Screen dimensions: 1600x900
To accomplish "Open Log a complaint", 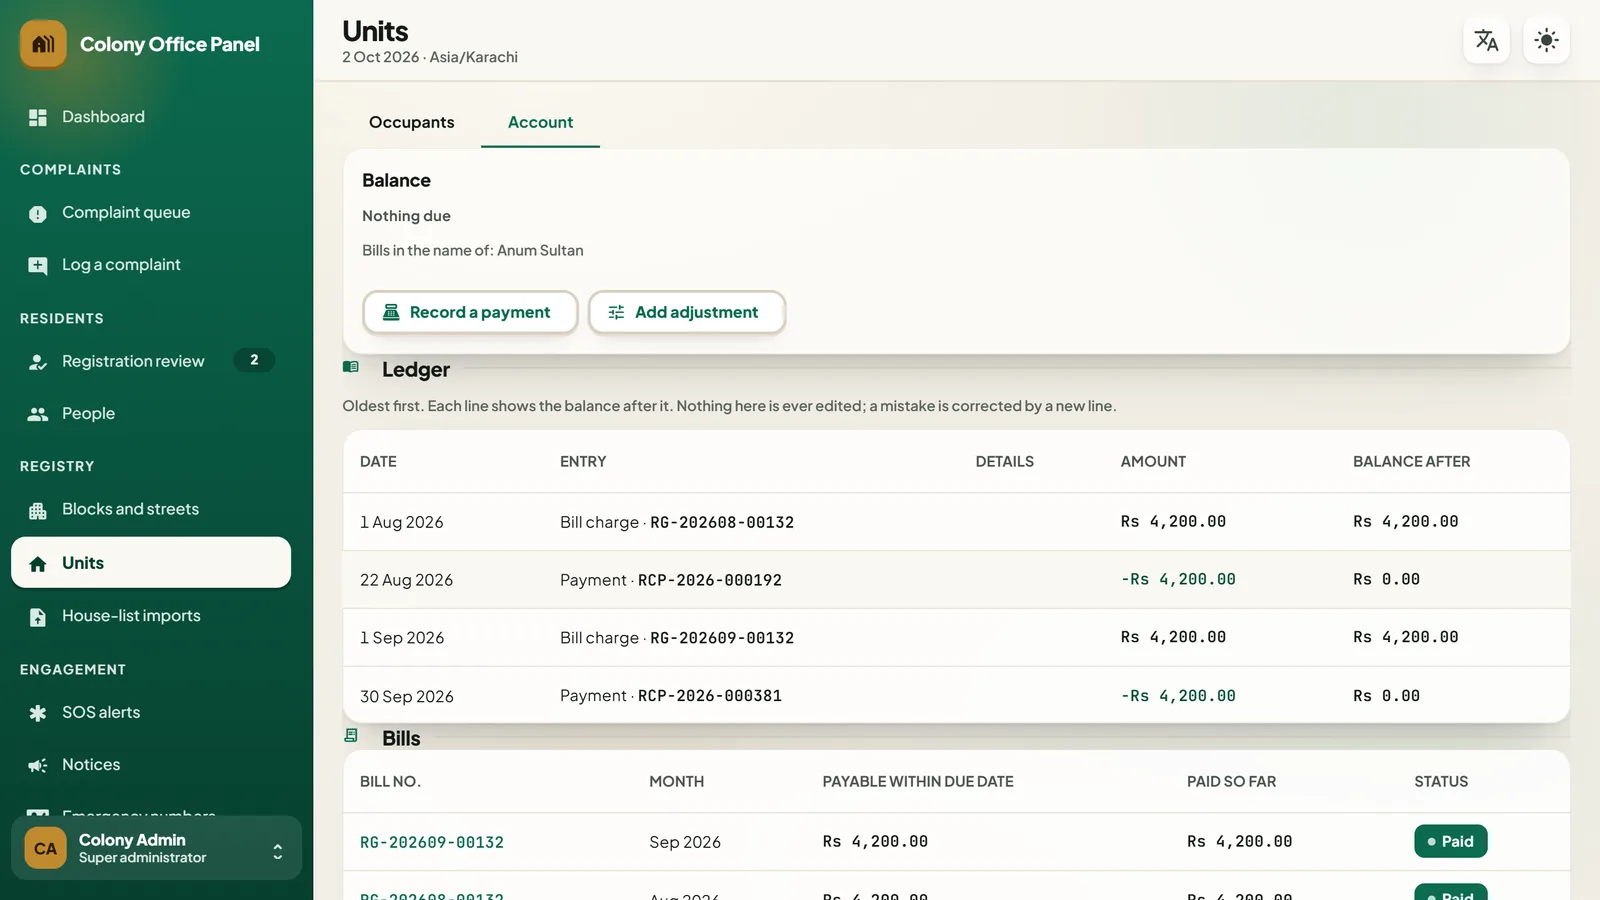I will point(151,265).
